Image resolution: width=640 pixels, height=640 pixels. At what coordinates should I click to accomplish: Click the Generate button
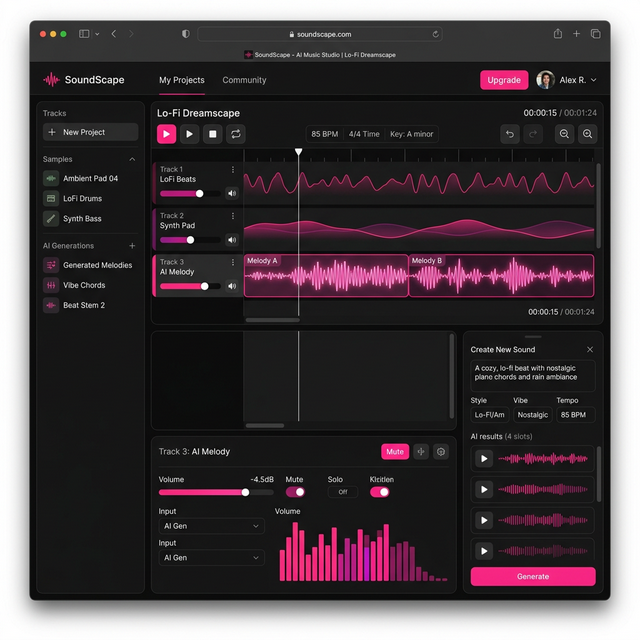click(533, 576)
